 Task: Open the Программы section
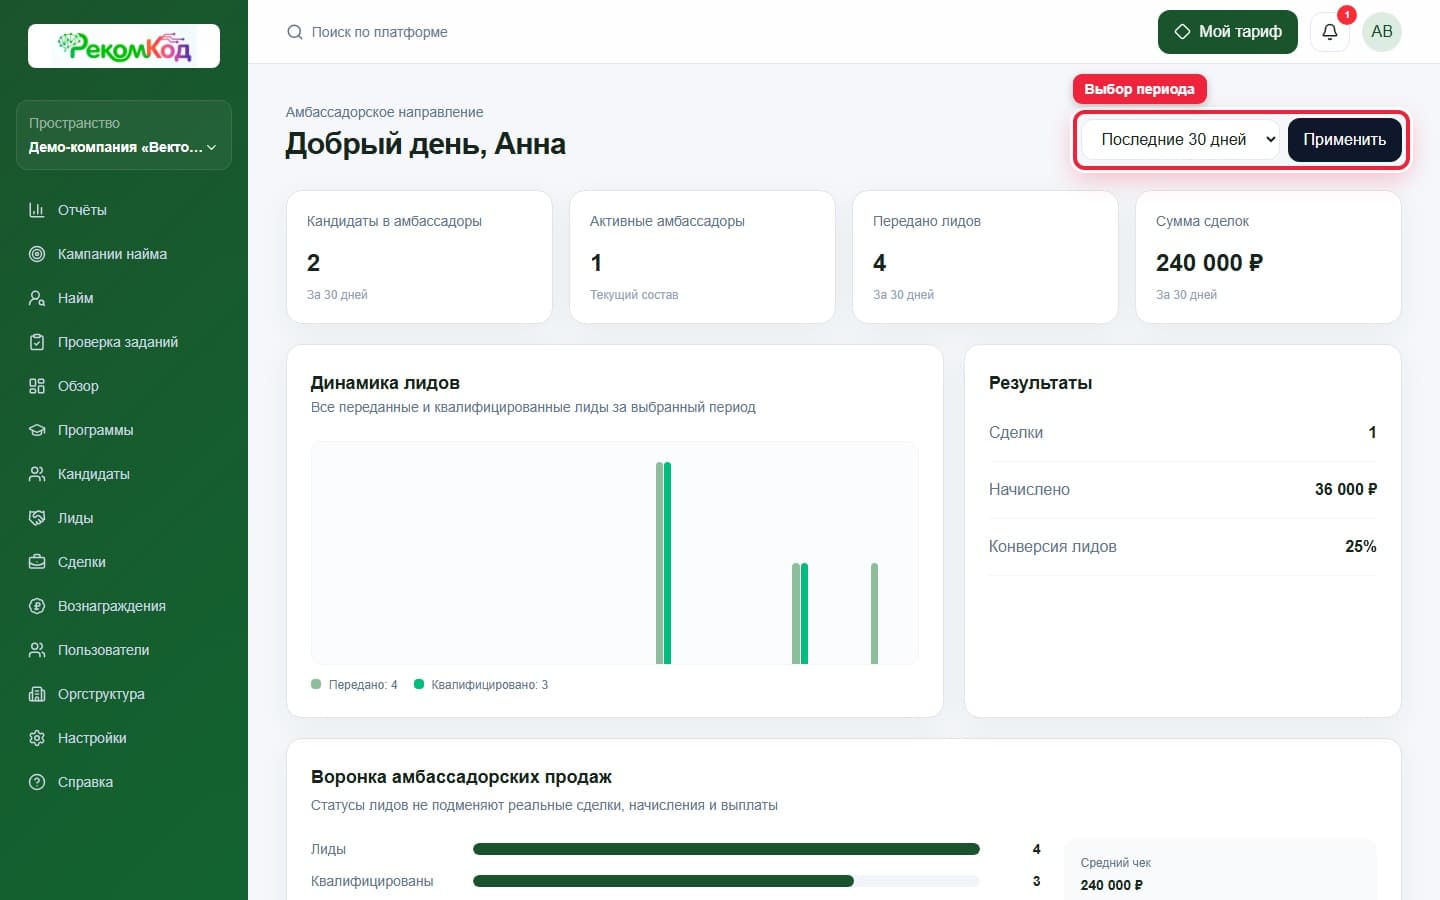(x=124, y=430)
